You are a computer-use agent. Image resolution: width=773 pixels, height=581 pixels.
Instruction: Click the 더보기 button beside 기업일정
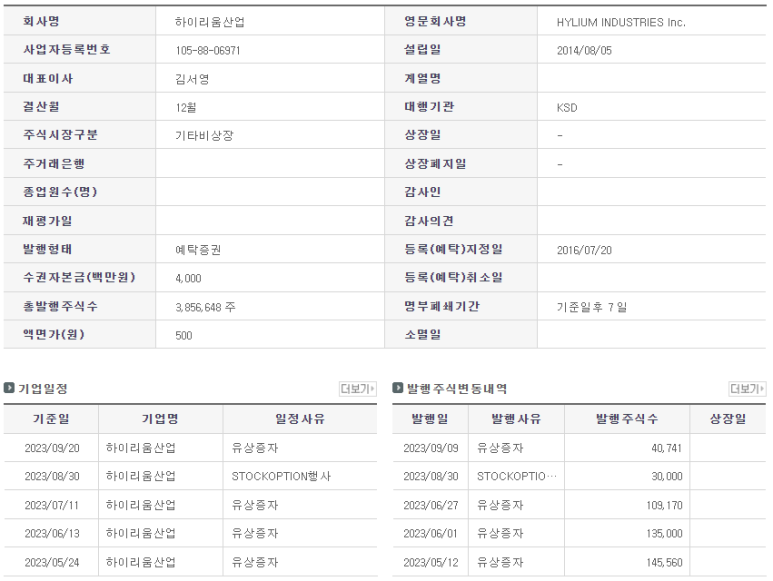pyautogui.click(x=358, y=389)
